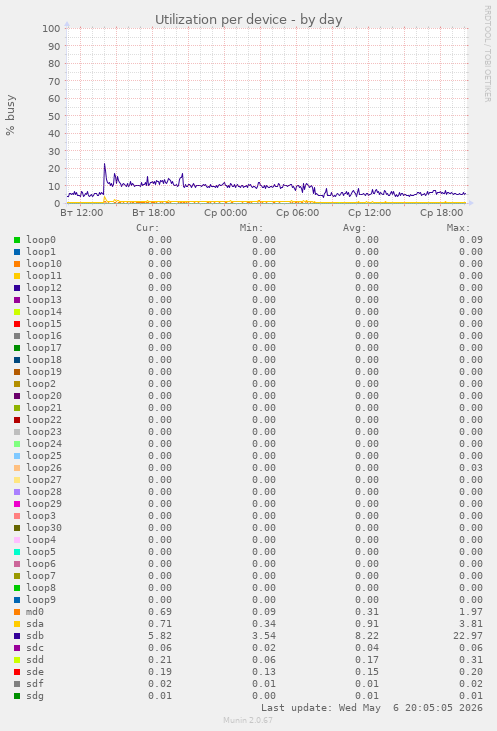Click the 'Ср 12:00' x-axis label
The height and width of the screenshot is (731, 497).
tap(369, 213)
